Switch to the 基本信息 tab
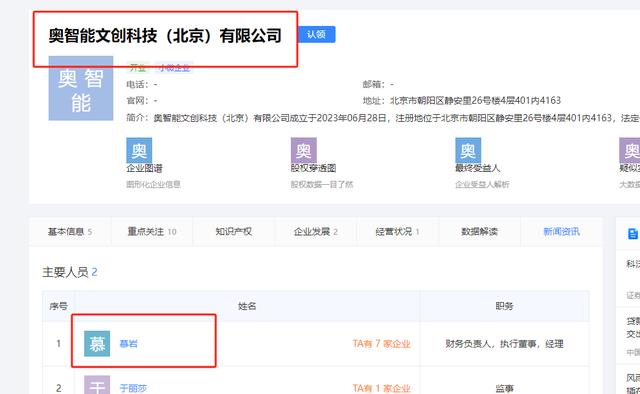This screenshot has width=640, height=394. [x=69, y=232]
